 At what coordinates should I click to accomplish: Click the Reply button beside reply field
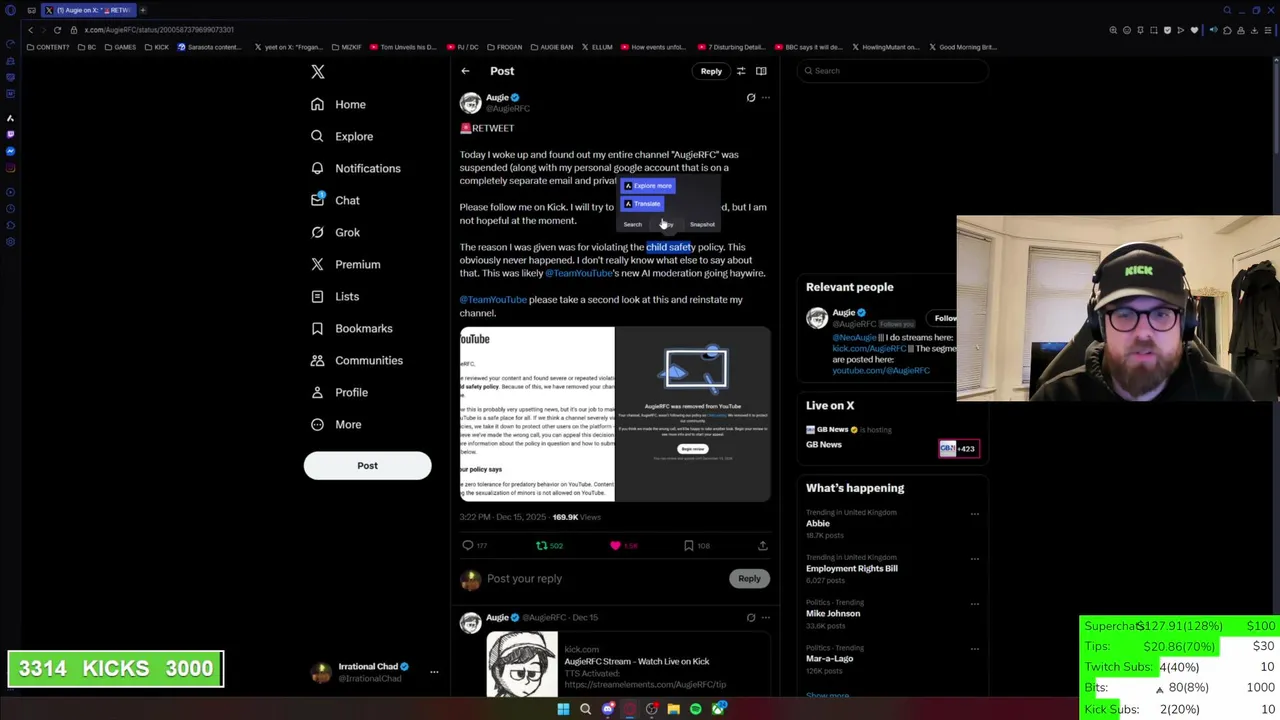749,579
